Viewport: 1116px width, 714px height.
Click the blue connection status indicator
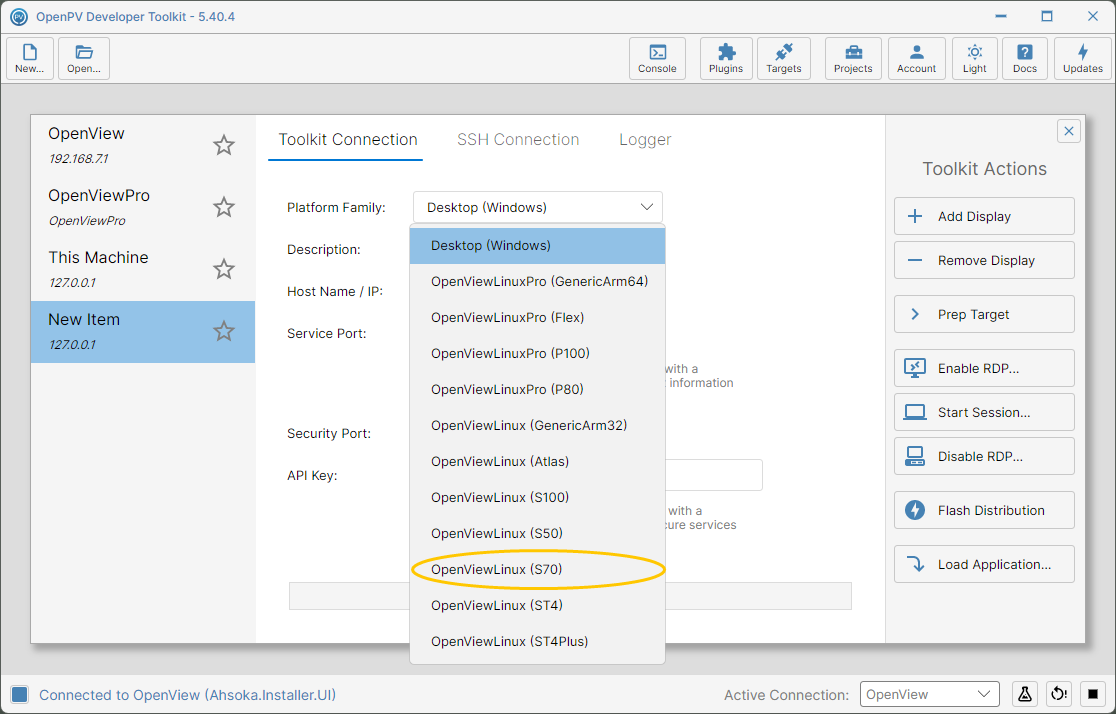pos(20,695)
